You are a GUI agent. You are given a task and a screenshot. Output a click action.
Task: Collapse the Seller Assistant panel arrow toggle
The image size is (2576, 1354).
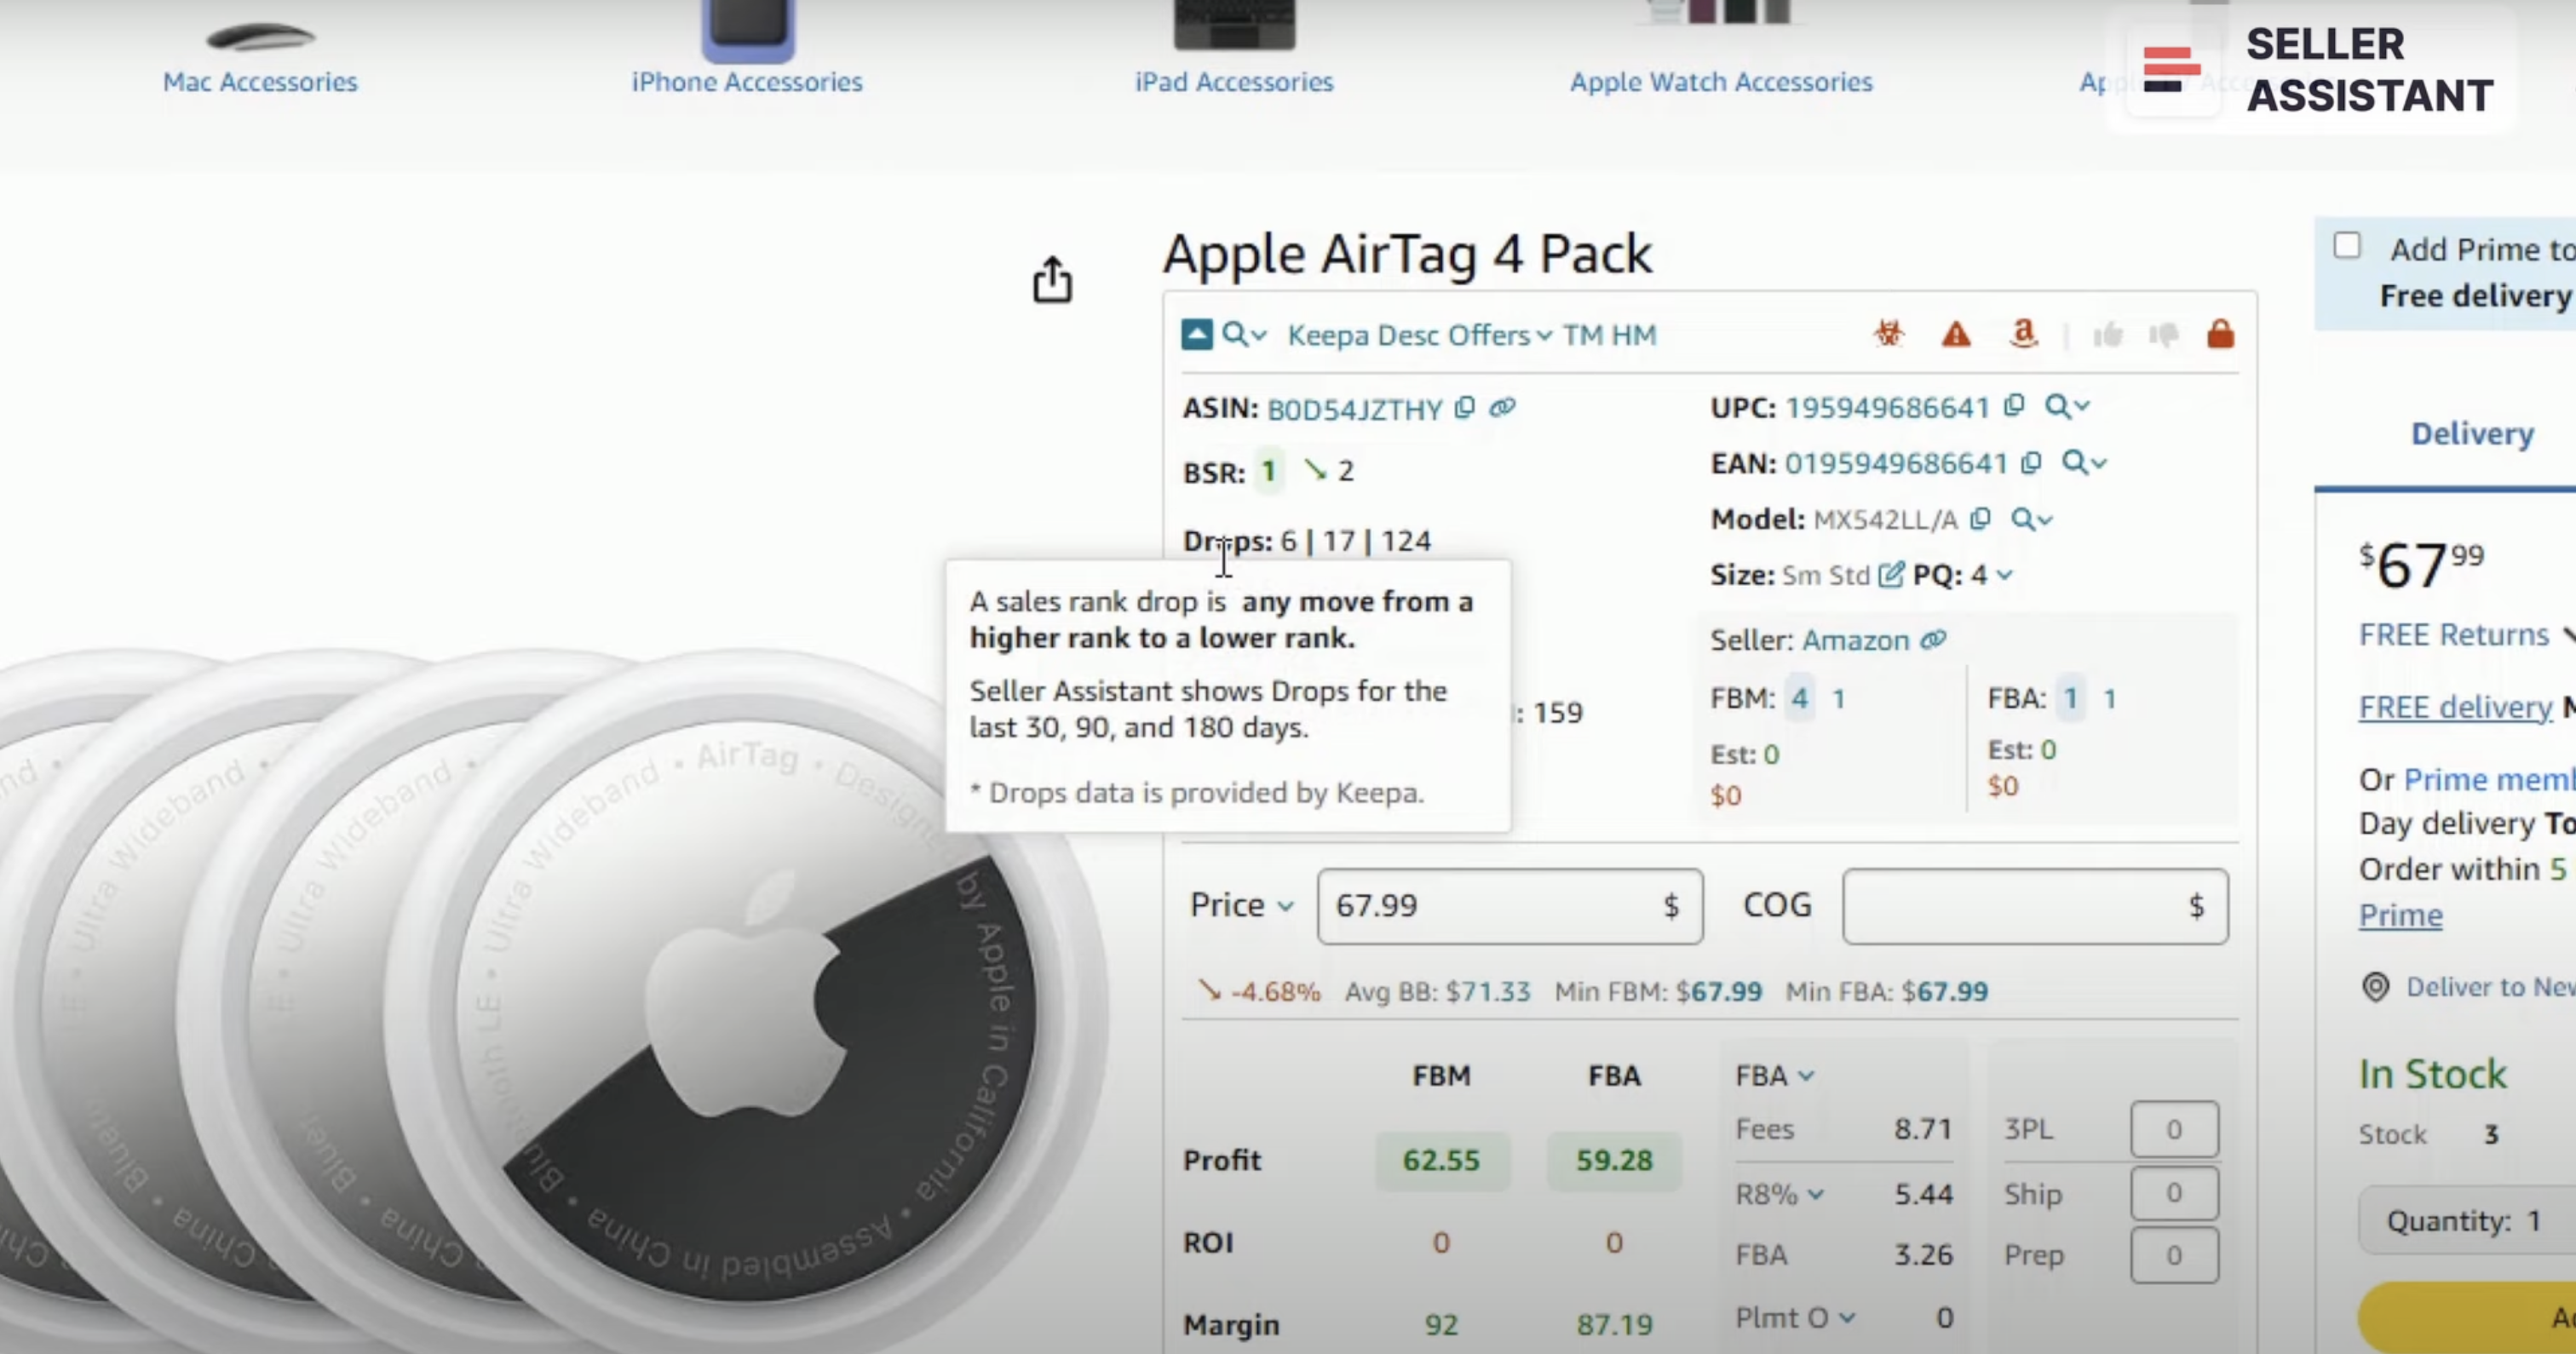click(x=1197, y=334)
